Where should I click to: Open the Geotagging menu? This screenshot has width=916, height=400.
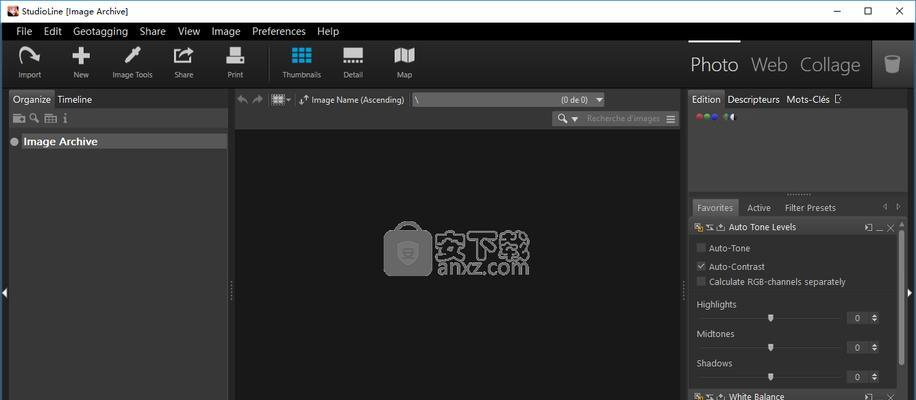pos(100,32)
